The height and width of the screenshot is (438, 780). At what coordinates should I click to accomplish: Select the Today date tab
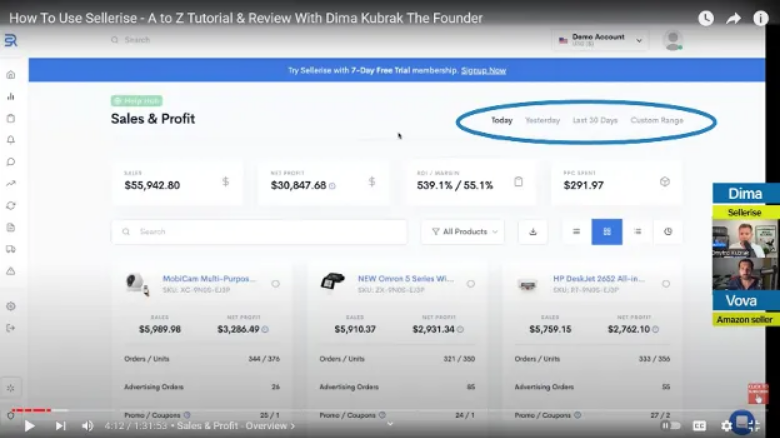pos(501,120)
